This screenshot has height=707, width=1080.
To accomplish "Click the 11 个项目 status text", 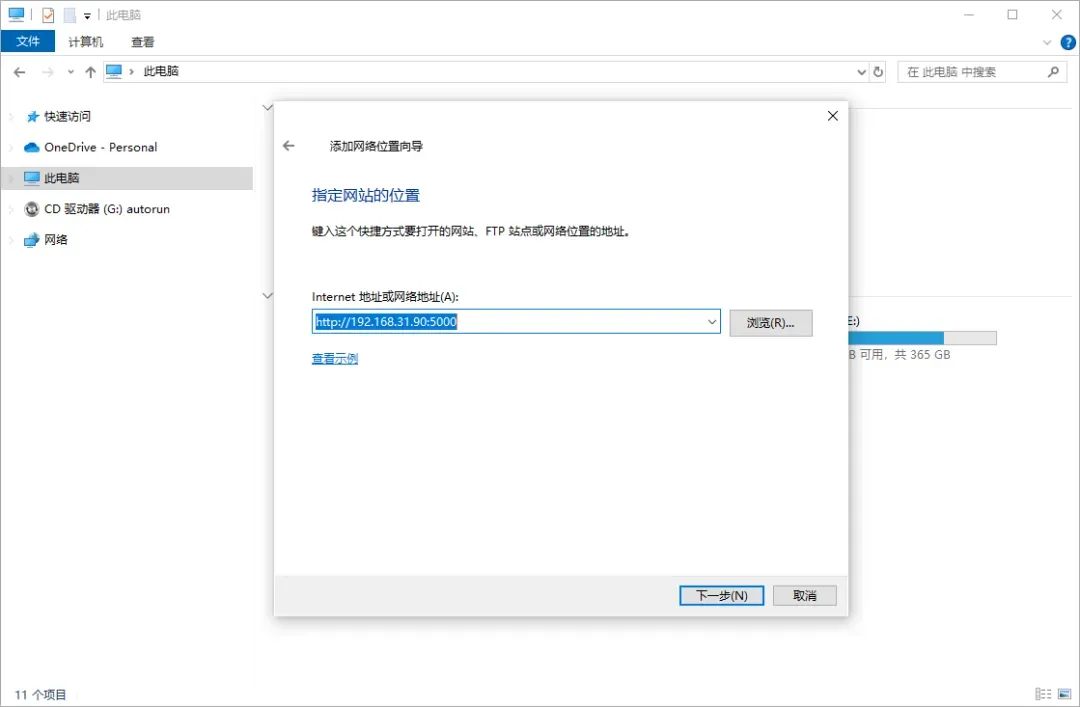I will click(x=41, y=695).
